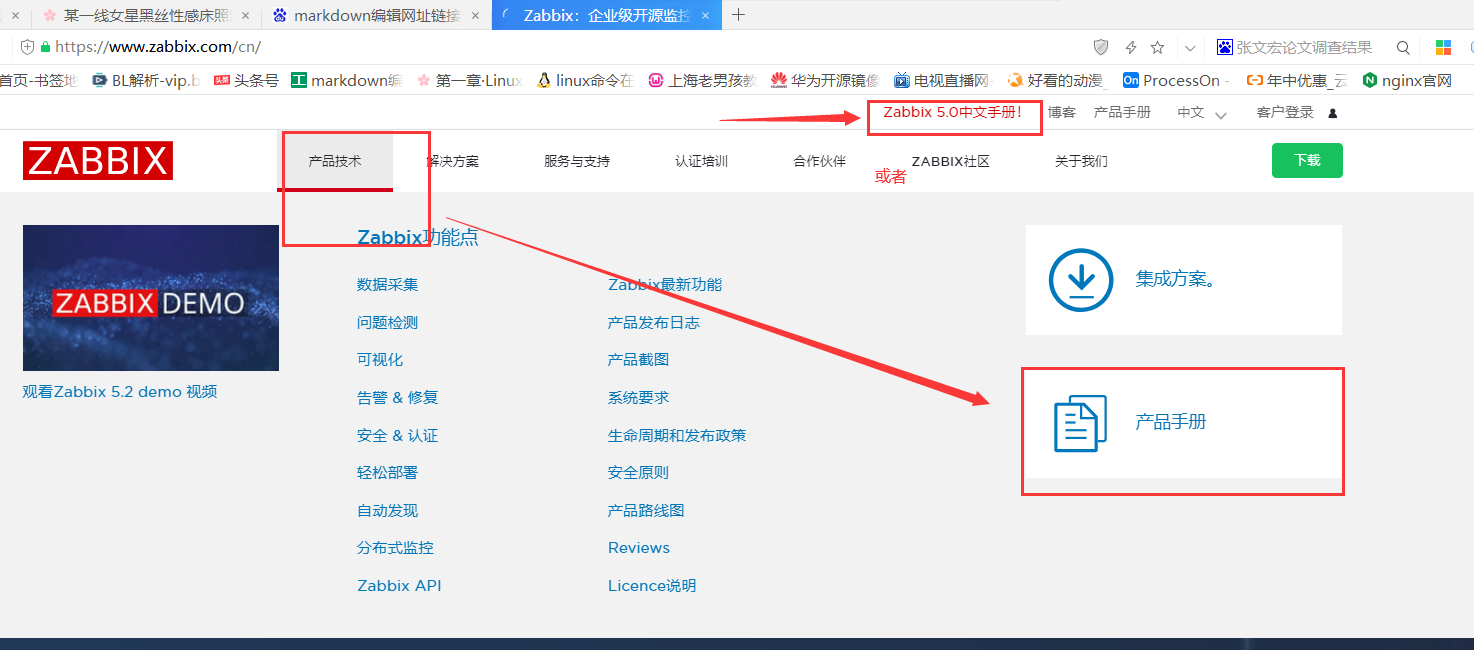The width and height of the screenshot is (1474, 650).
Task: Click the colorful four-squares icon
Action: (x=1443, y=47)
